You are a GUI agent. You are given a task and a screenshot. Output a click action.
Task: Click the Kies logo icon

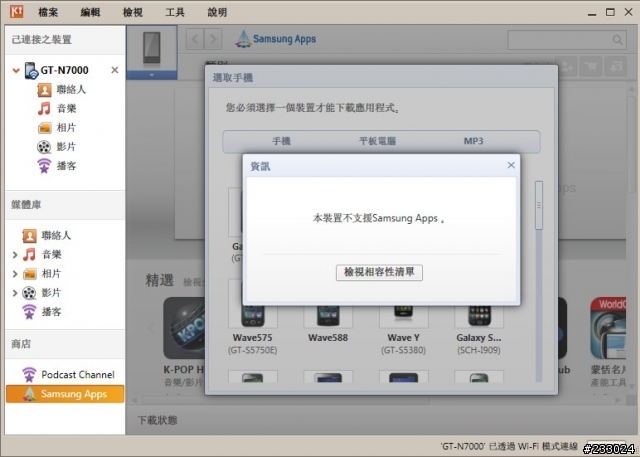pyautogui.click(x=17, y=11)
